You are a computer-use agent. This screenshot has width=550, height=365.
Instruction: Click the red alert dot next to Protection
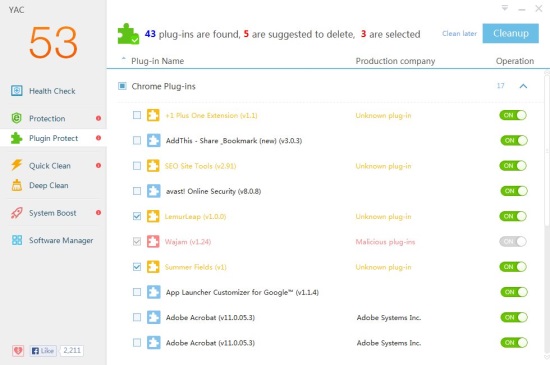(99, 119)
